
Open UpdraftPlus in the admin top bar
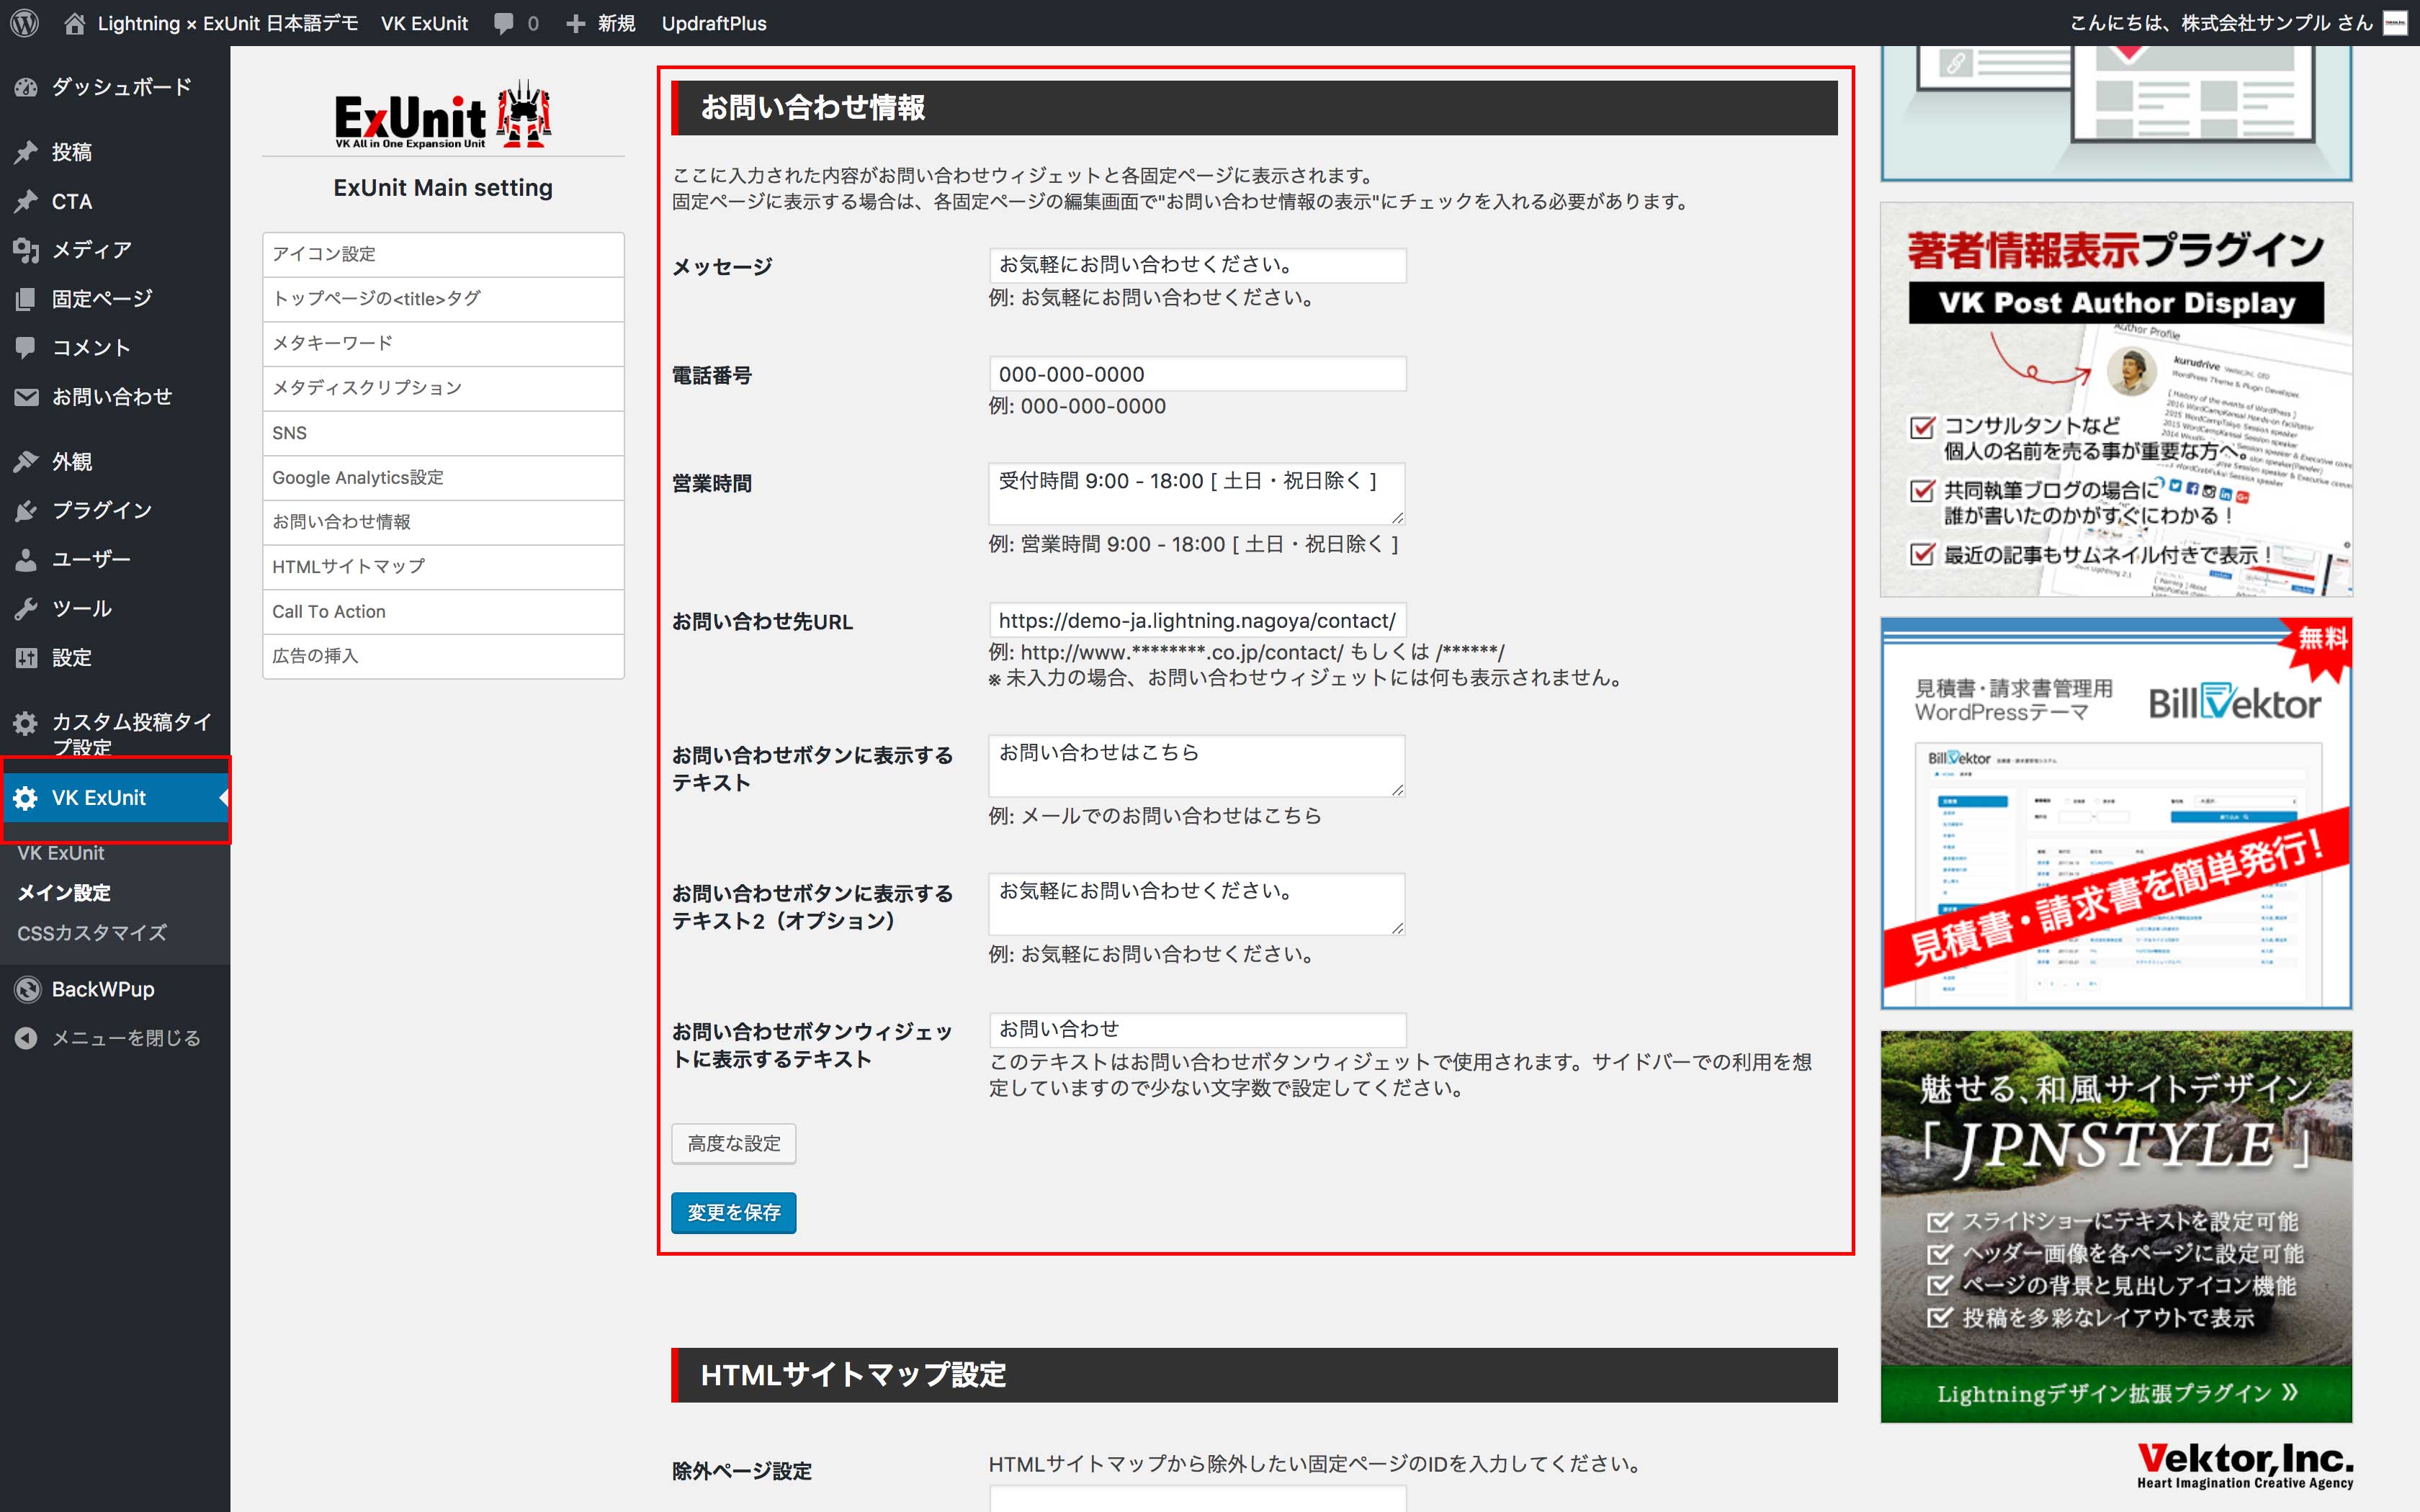[x=714, y=23]
